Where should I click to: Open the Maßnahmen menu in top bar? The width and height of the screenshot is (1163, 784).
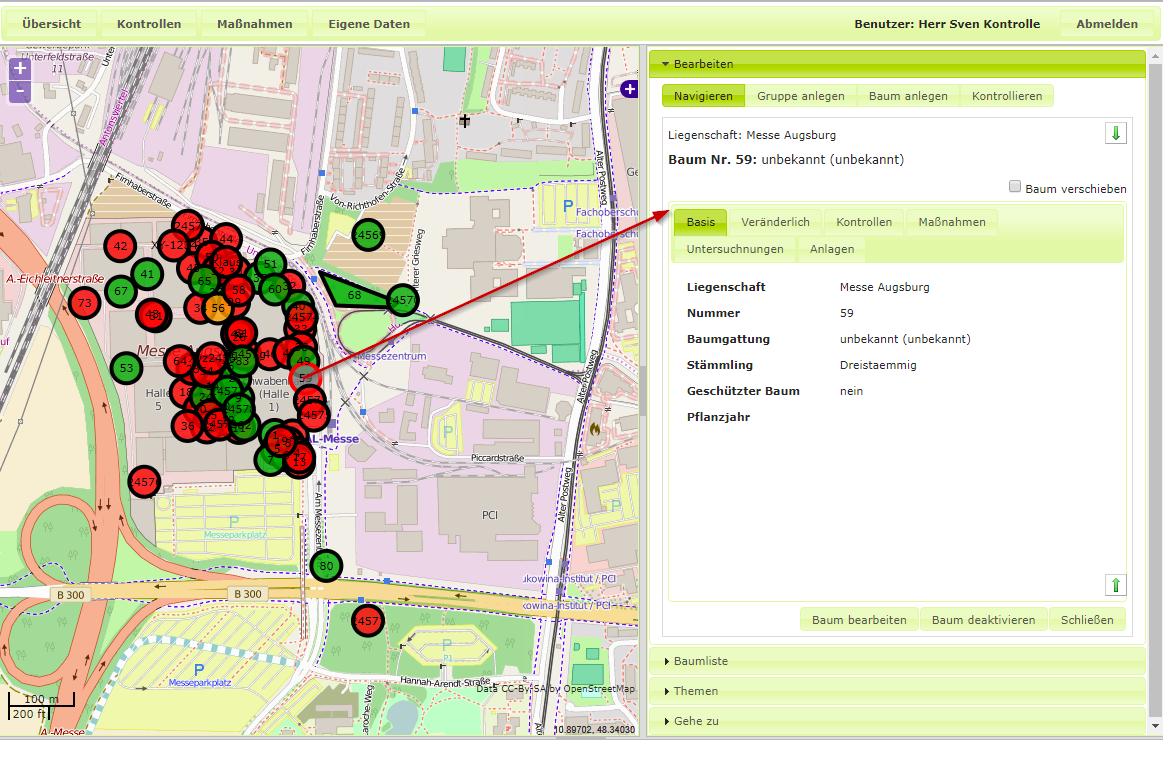tap(254, 24)
